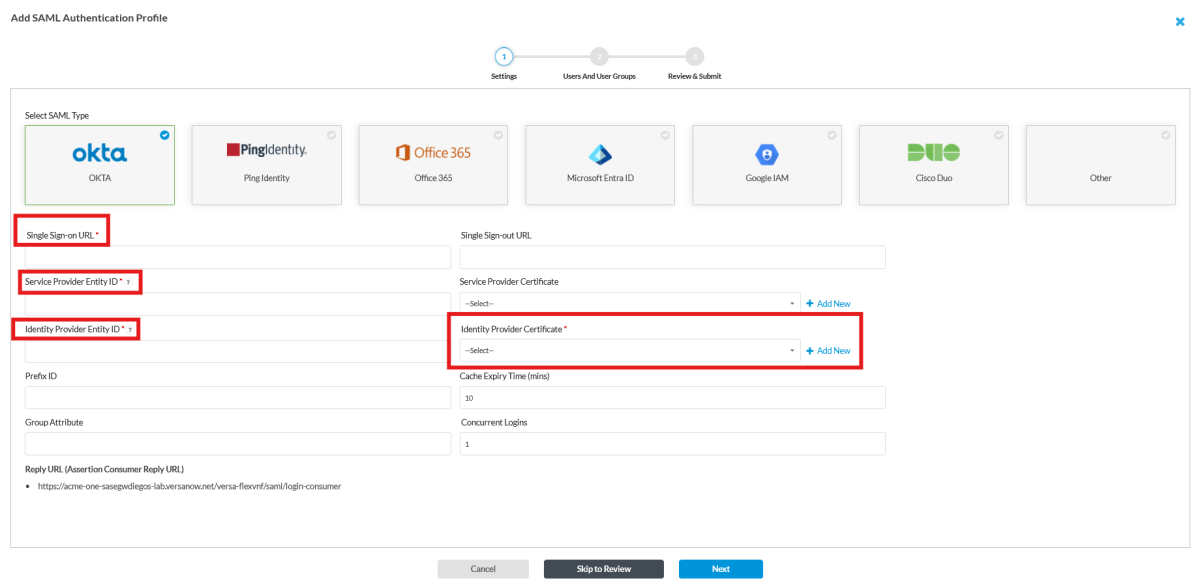Open Service Provider Certificate dropdown

(x=630, y=303)
